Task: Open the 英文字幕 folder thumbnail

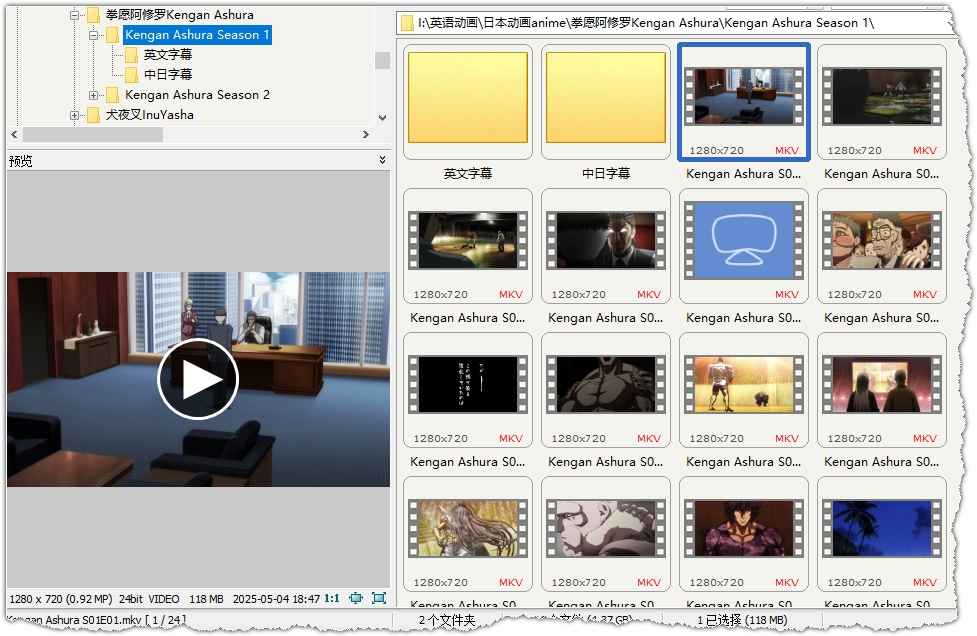Action: click(468, 100)
